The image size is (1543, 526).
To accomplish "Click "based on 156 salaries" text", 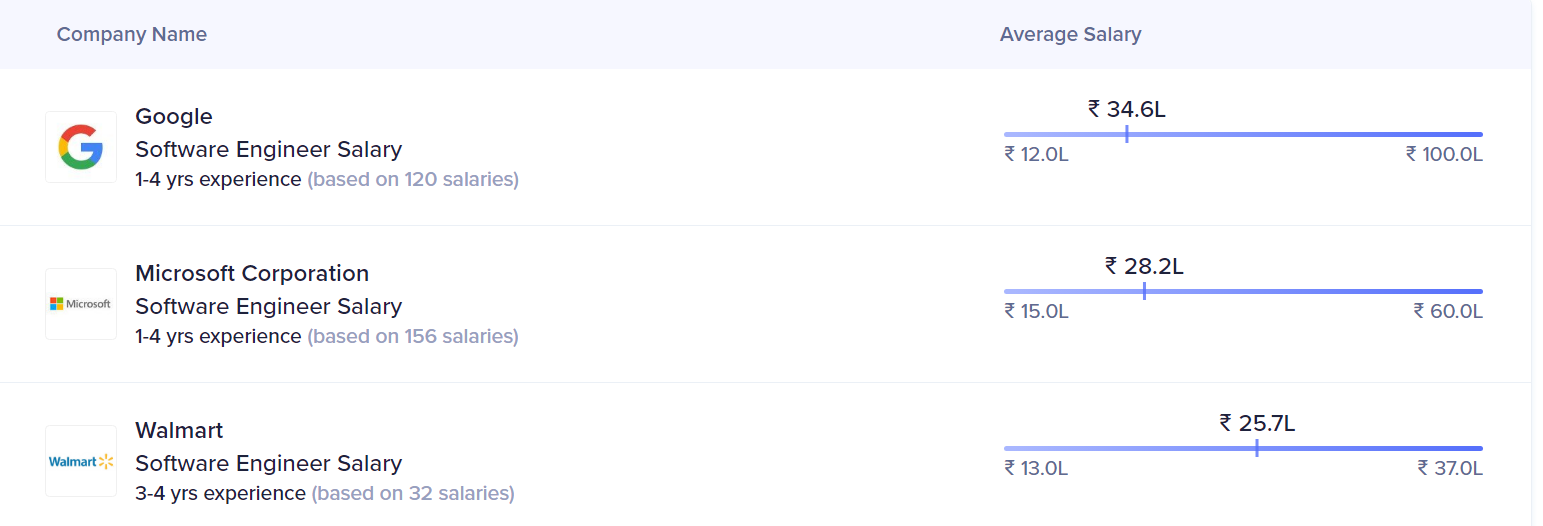I will click(413, 337).
